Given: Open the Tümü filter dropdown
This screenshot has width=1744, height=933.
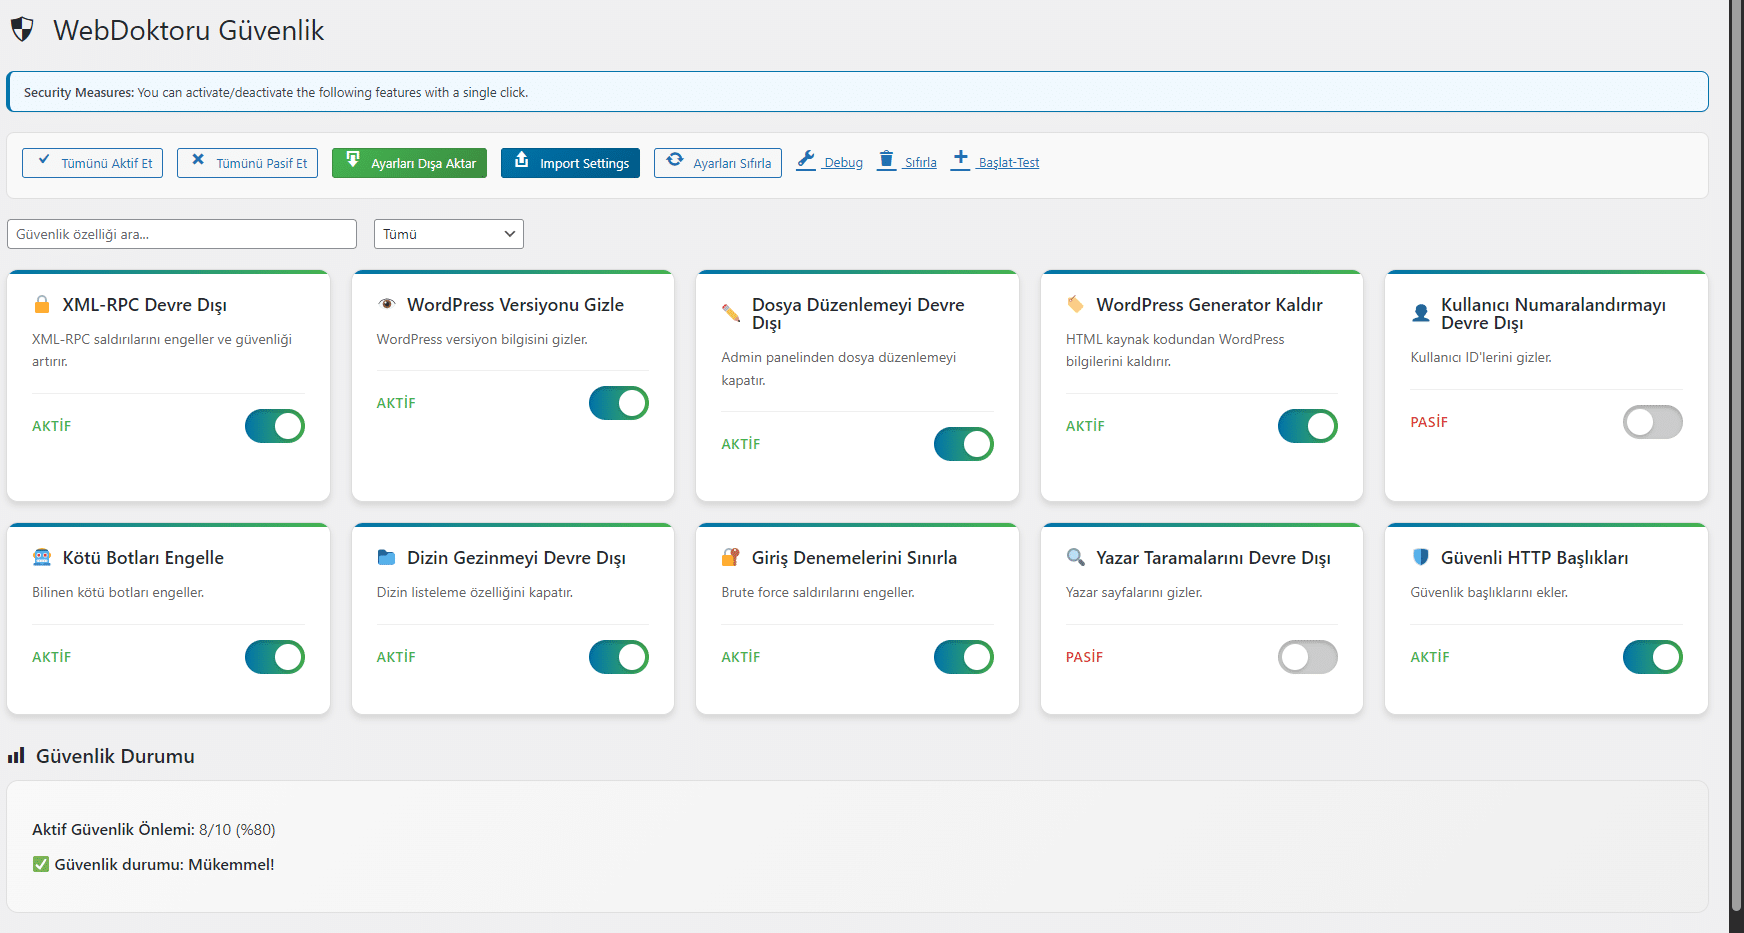Looking at the screenshot, I should [x=449, y=234].
